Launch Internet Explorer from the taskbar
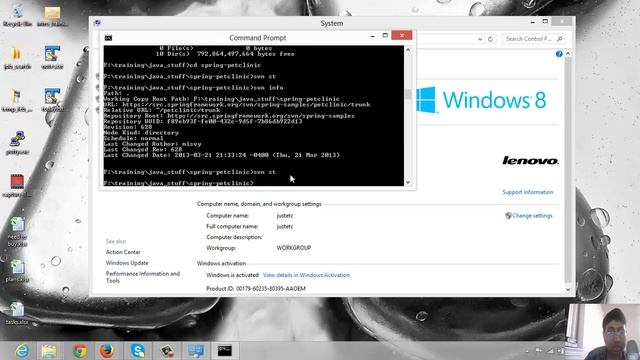This screenshot has width=640, height=360. [22, 351]
